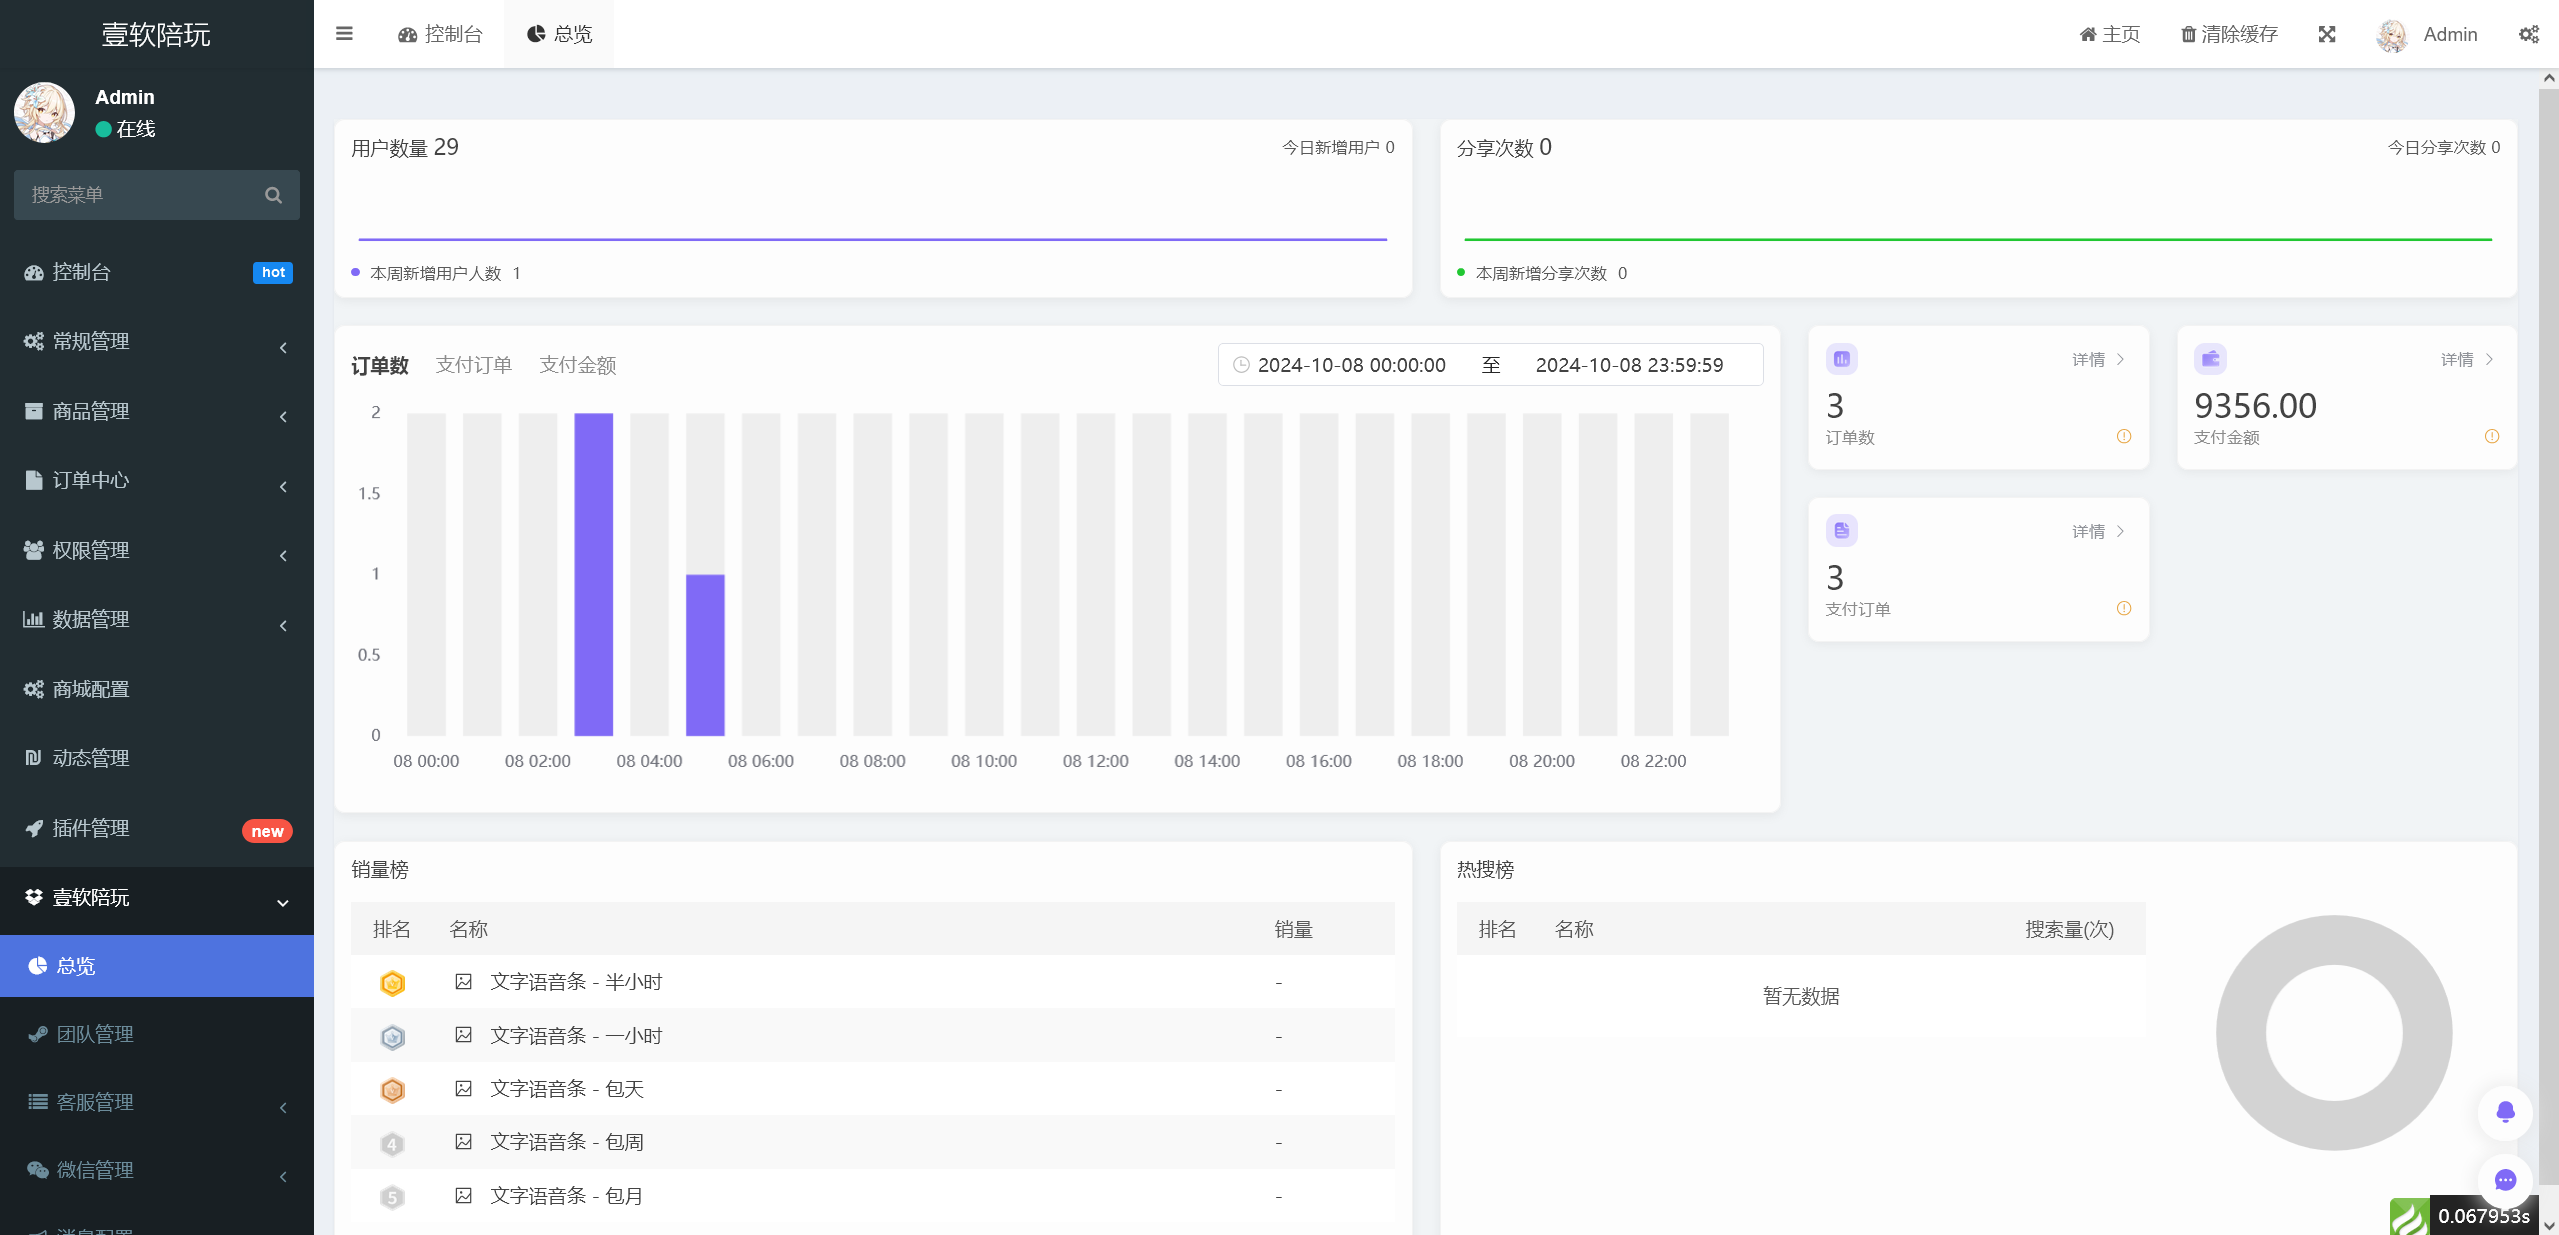Open the settings gears icon top right
This screenshot has width=2559, height=1235.
coord(2528,34)
